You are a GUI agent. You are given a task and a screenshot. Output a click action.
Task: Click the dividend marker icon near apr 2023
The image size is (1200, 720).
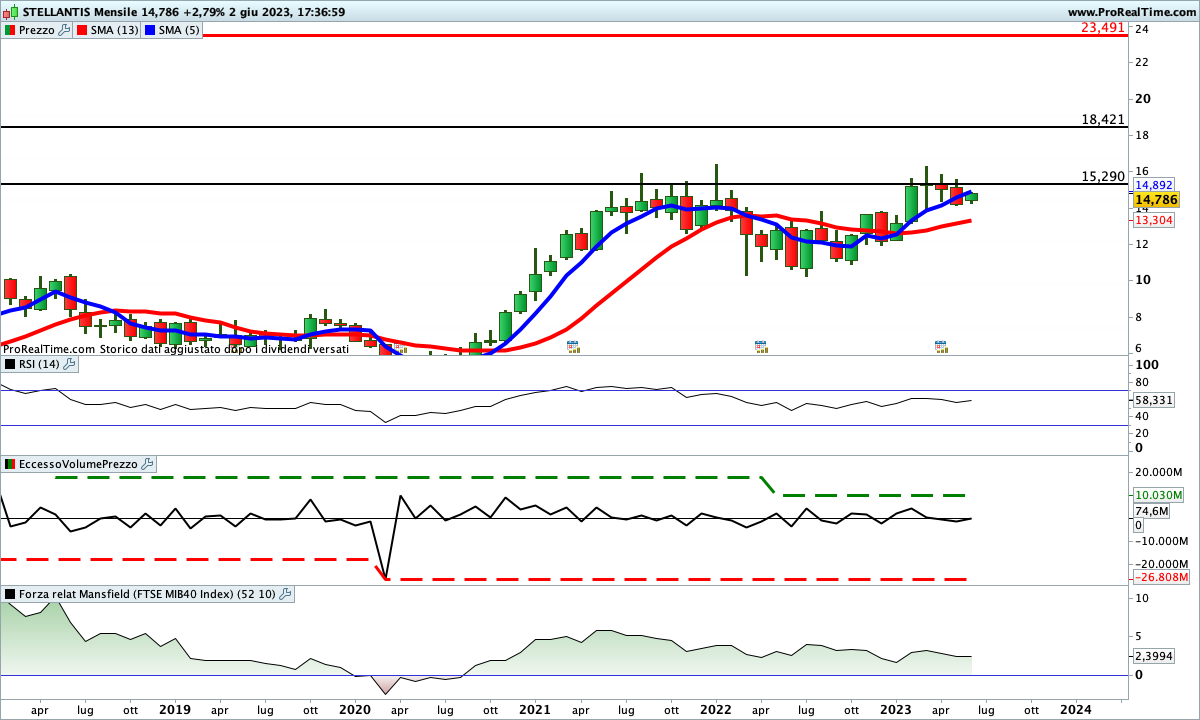(941, 347)
